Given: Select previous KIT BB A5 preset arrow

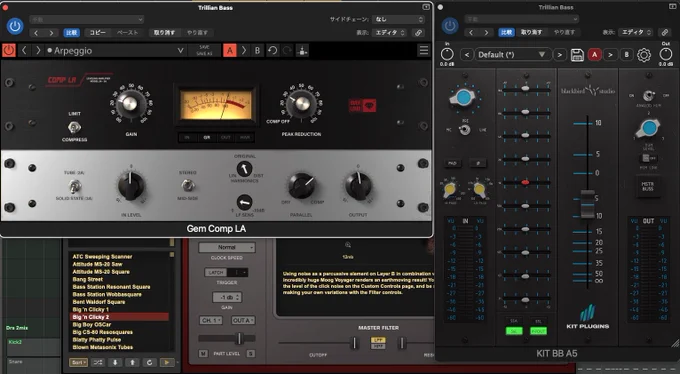Looking at the screenshot, I should (x=467, y=55).
